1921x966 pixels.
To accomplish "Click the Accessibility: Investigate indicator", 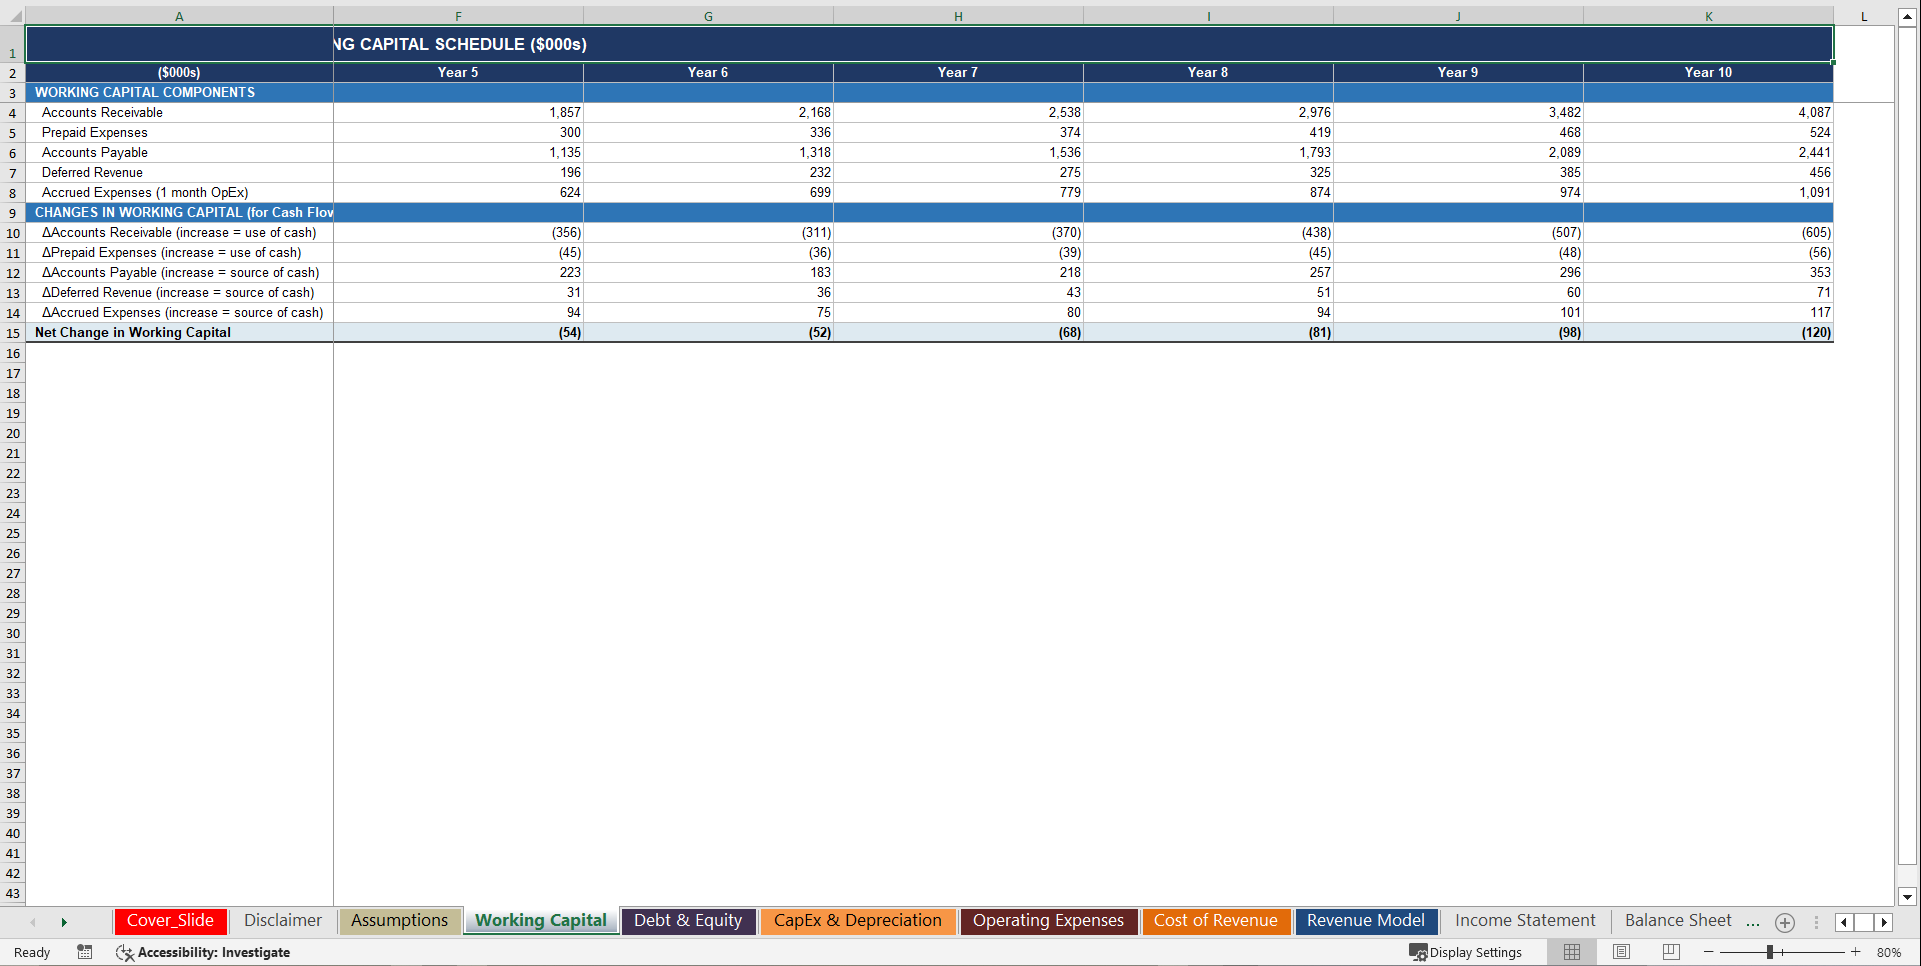I will (x=203, y=952).
